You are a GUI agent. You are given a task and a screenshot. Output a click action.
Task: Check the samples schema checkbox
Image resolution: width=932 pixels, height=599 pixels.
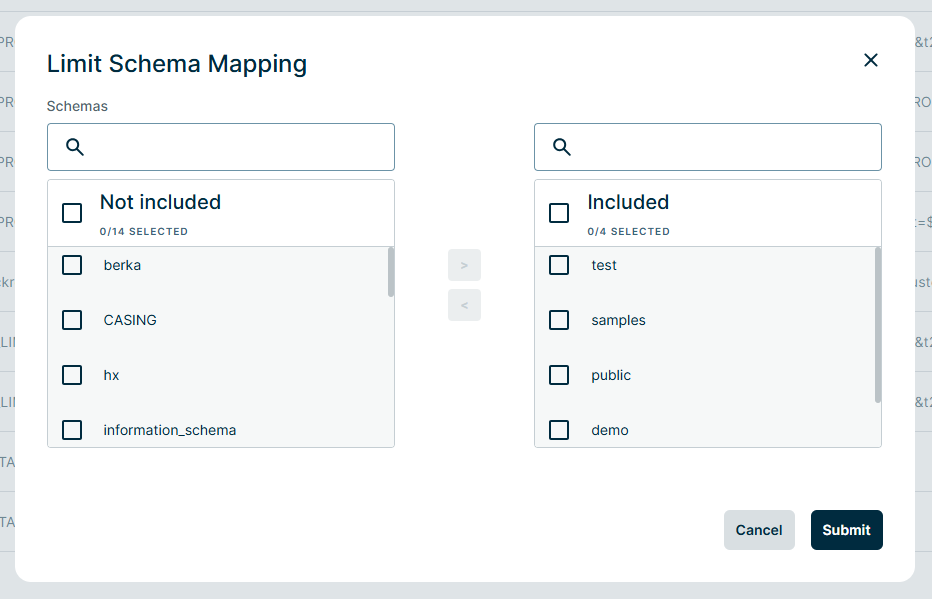pos(558,320)
